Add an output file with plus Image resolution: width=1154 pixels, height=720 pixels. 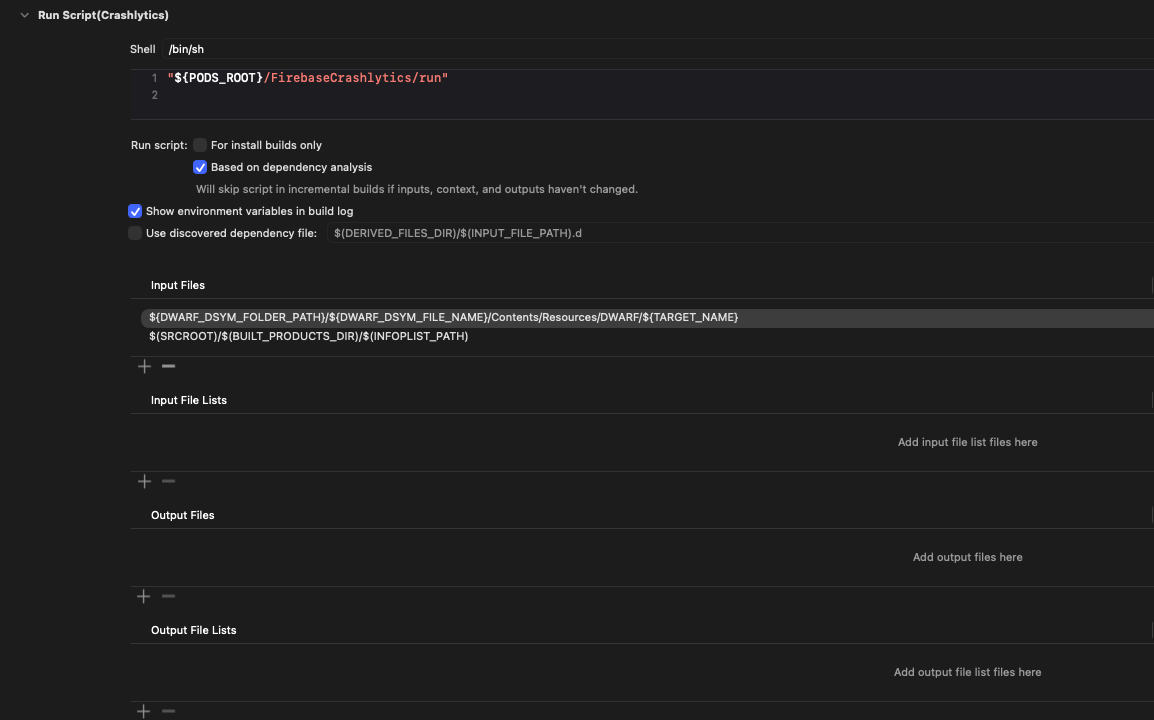pos(144,596)
